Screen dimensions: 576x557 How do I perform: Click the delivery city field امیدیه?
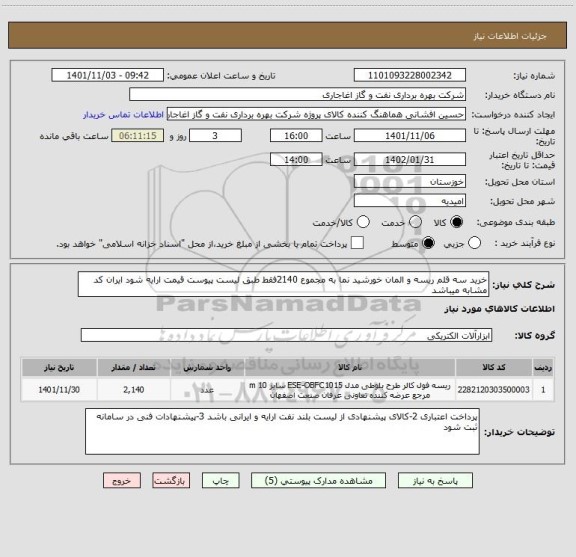coord(410,201)
